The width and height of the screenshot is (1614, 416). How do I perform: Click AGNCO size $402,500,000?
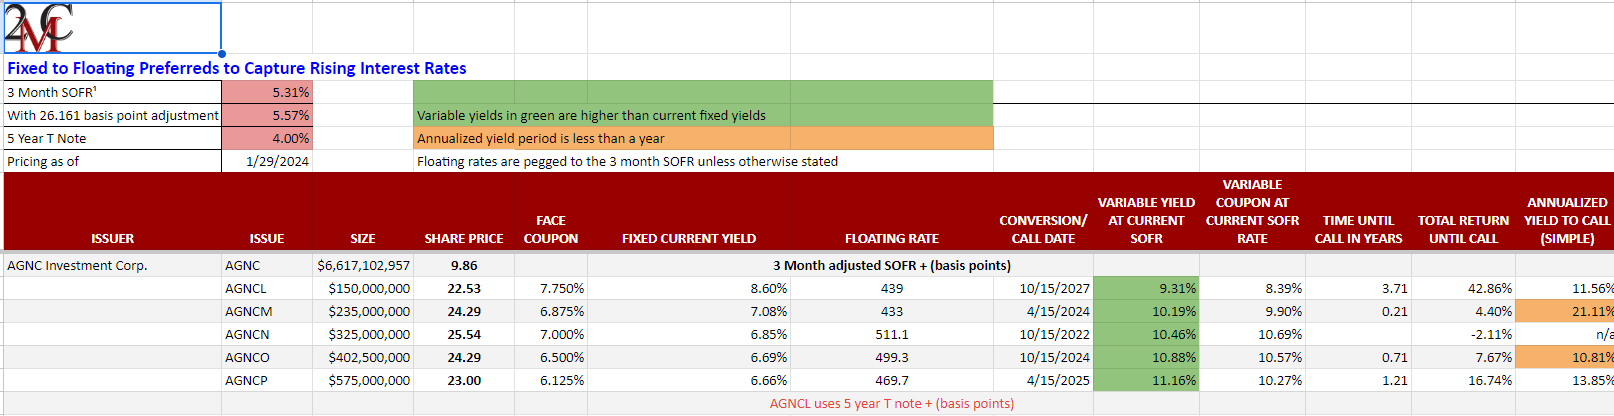(x=363, y=357)
